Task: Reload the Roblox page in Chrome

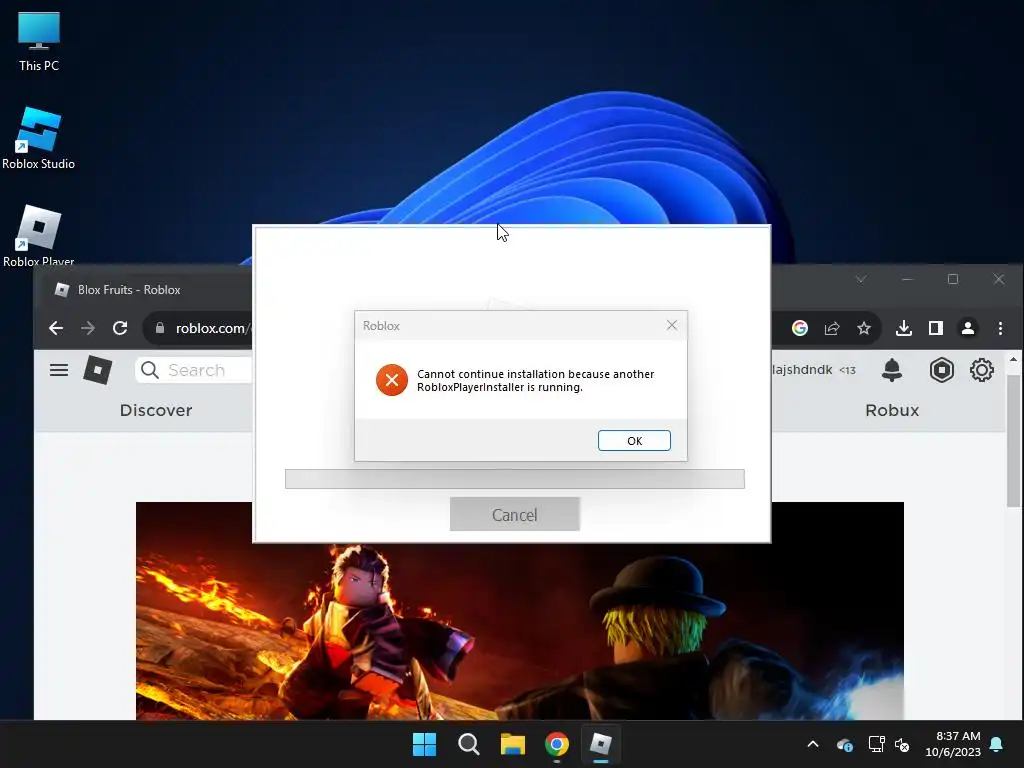Action: pos(120,328)
